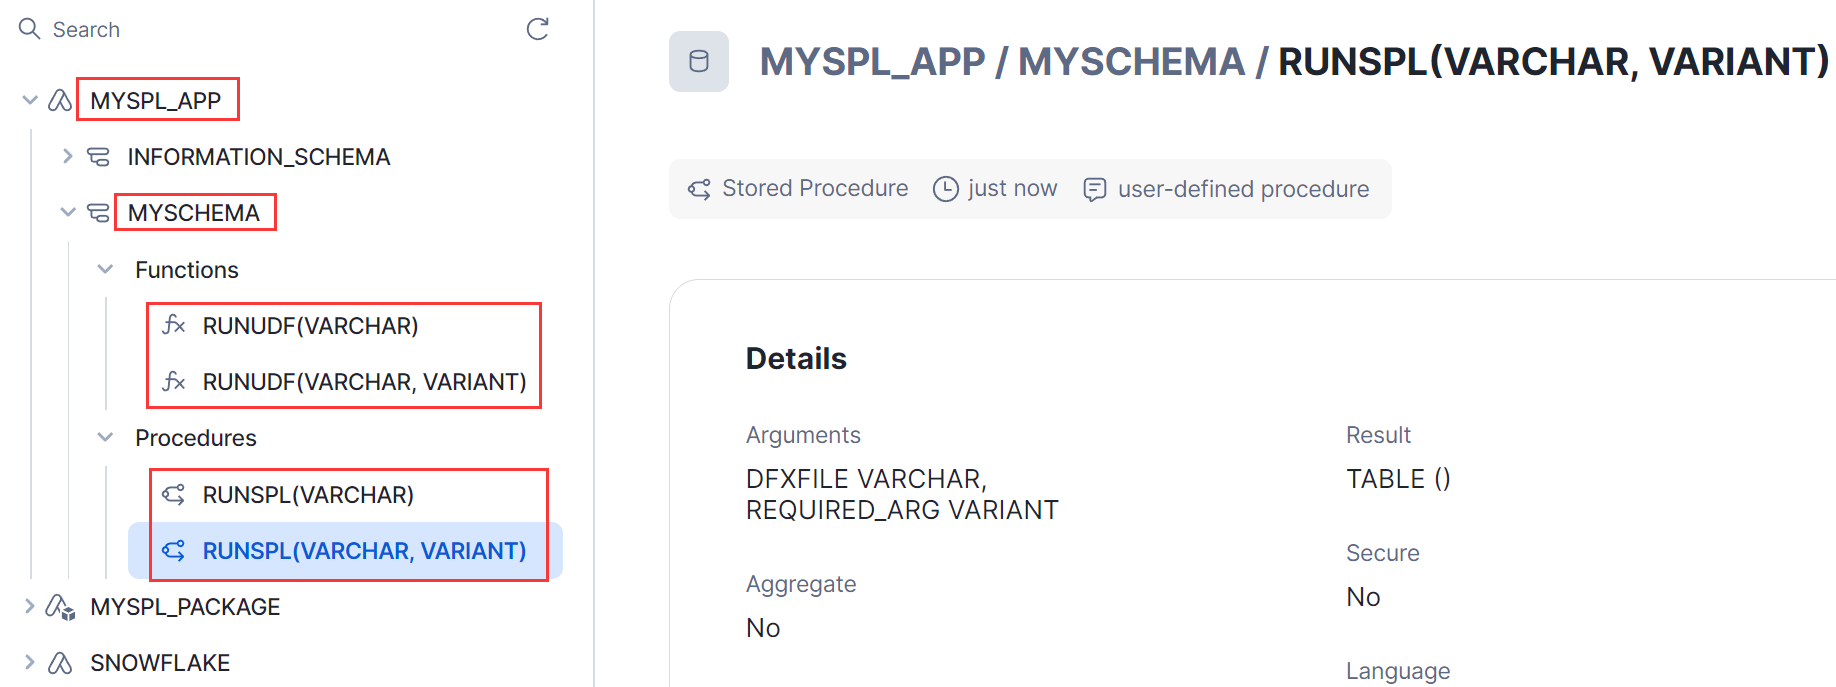Open MYSPL_APP in the breadcrumb
The width and height of the screenshot is (1836, 687).
(x=872, y=62)
